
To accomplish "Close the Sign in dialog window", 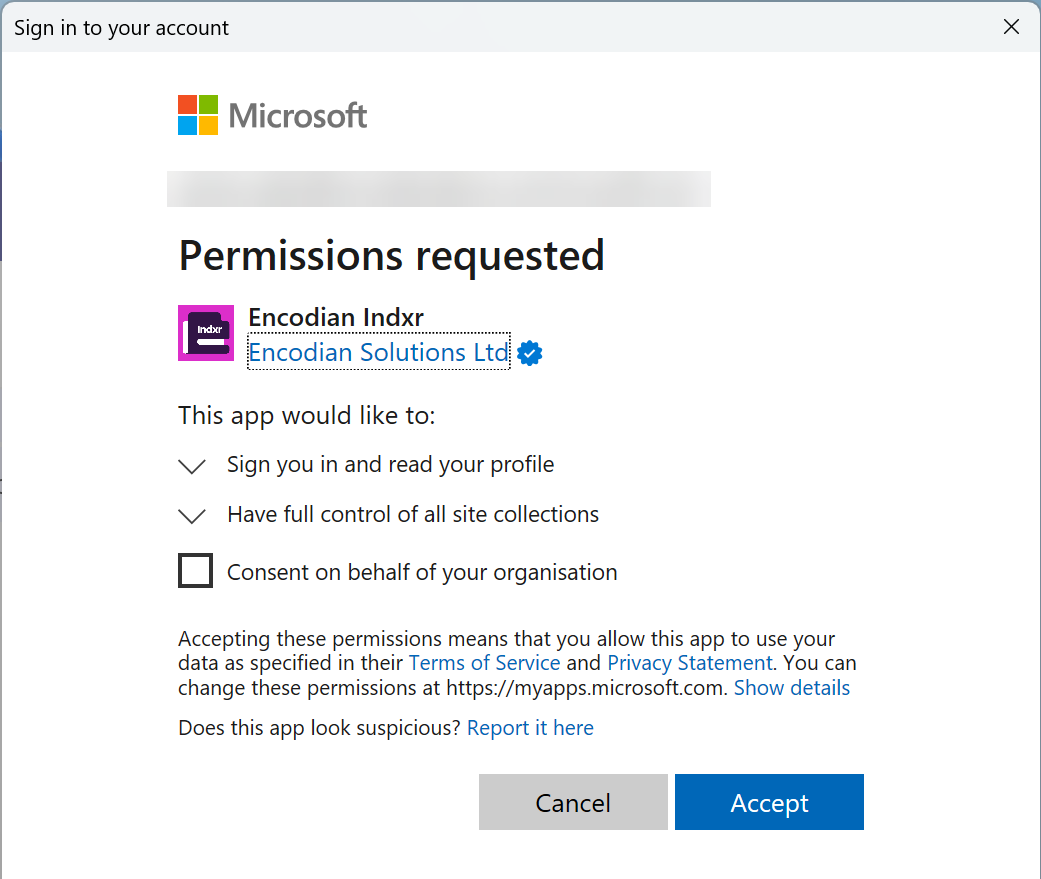I will click(1011, 27).
